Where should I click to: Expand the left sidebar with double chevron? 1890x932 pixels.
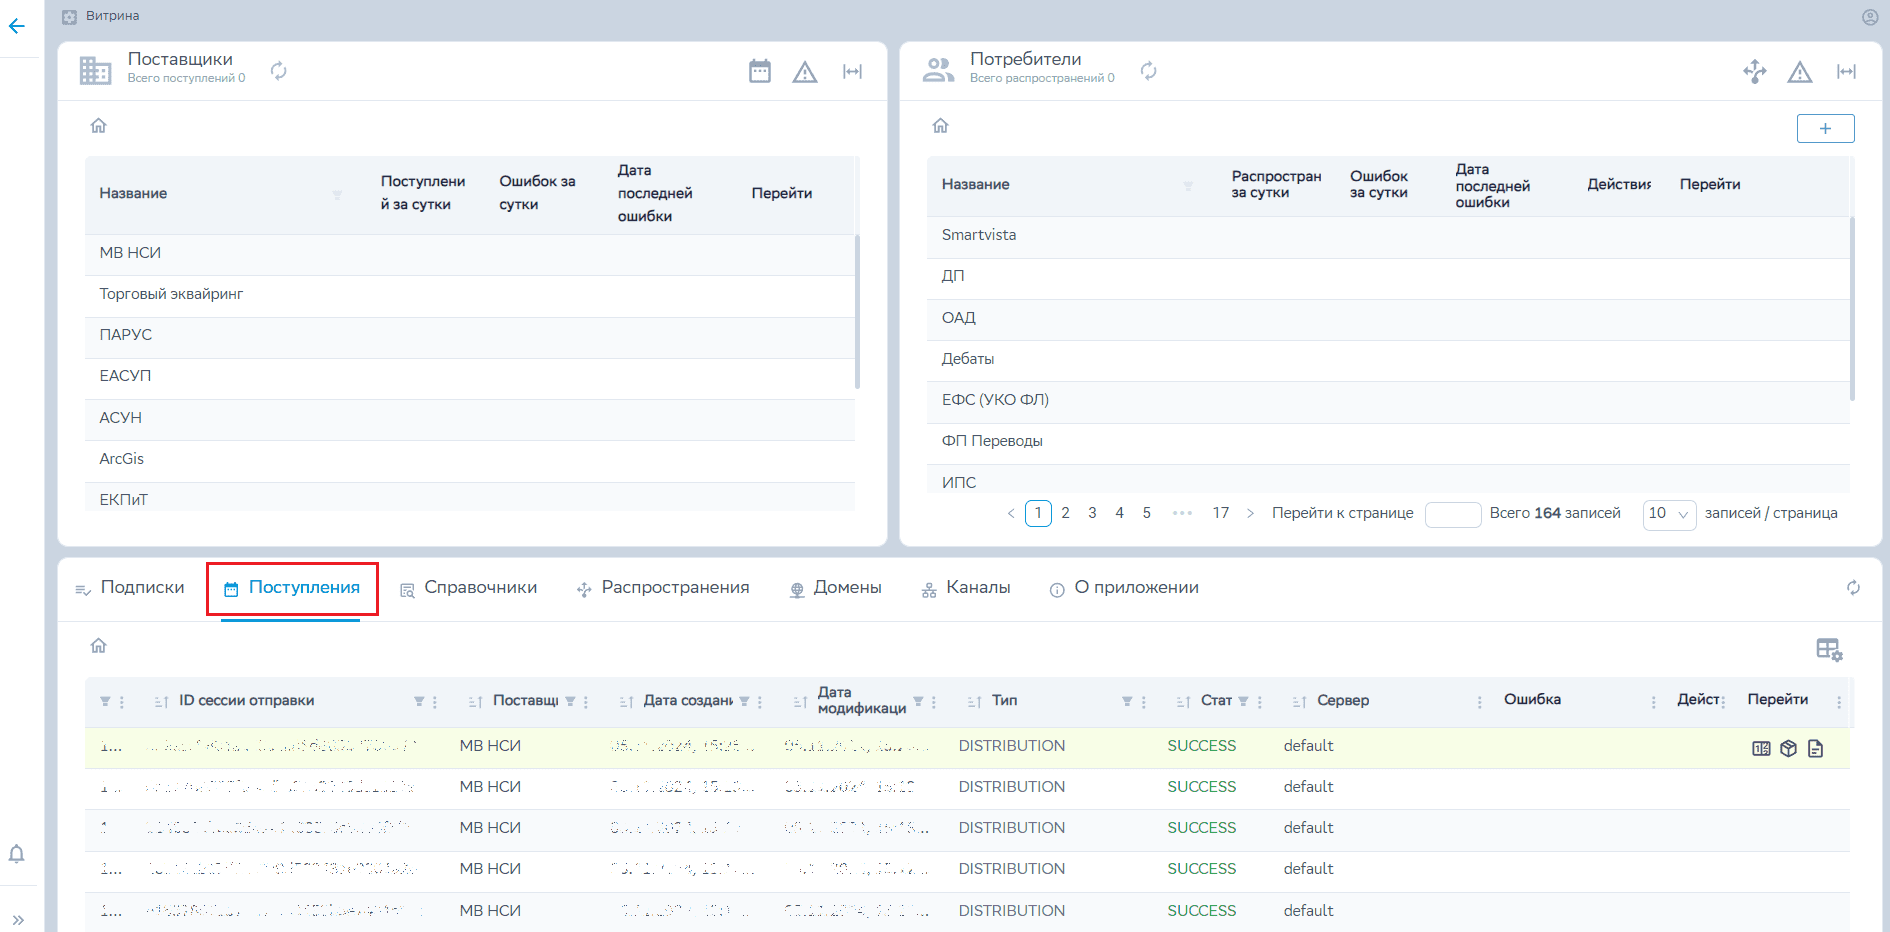tap(18, 920)
